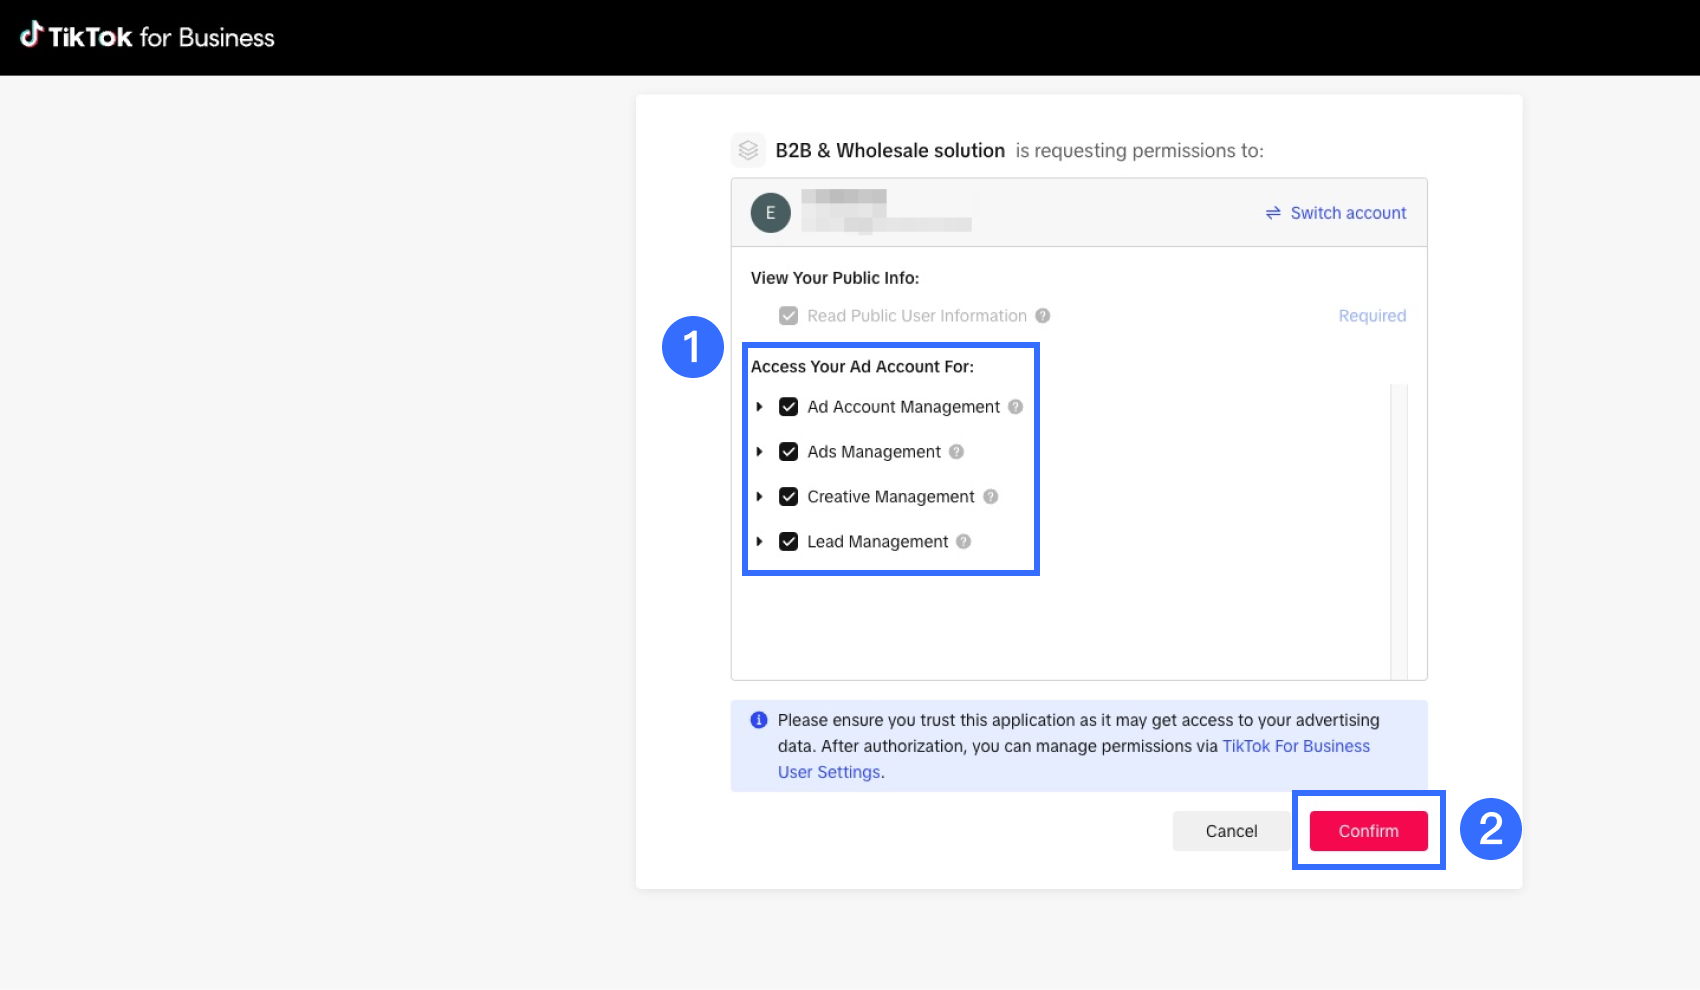This screenshot has width=1700, height=990.
Task: Click the 'Access Your Ad Account For:' heading
Action: (x=862, y=367)
